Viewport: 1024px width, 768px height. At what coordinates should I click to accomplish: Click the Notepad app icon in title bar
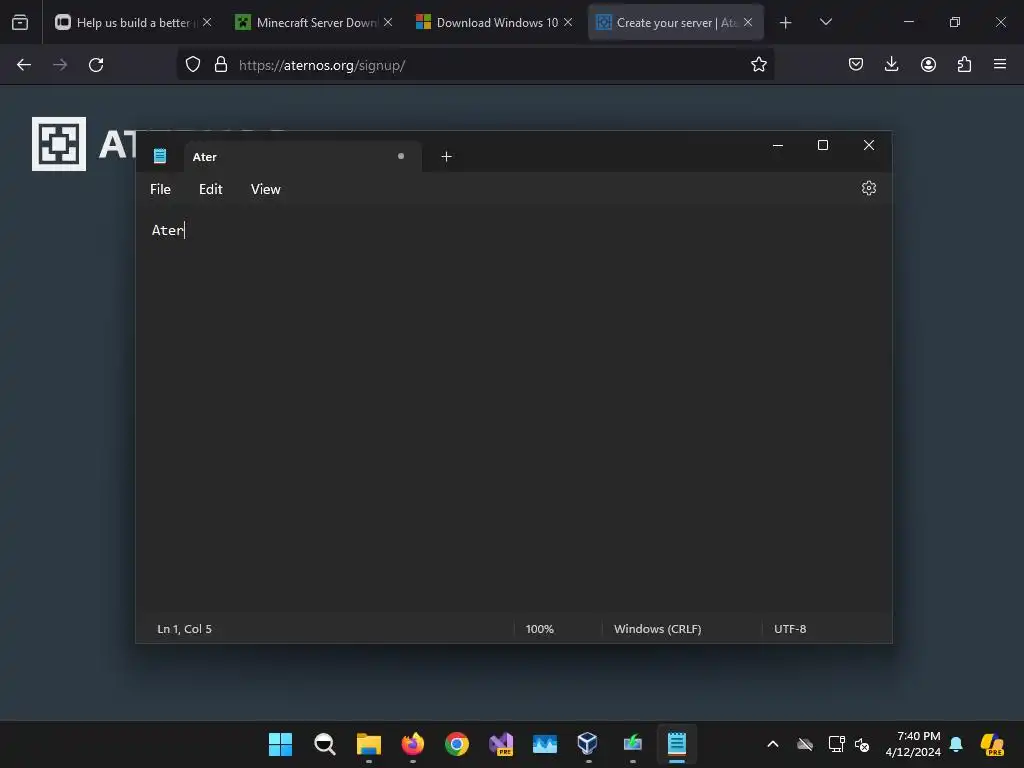(160, 156)
